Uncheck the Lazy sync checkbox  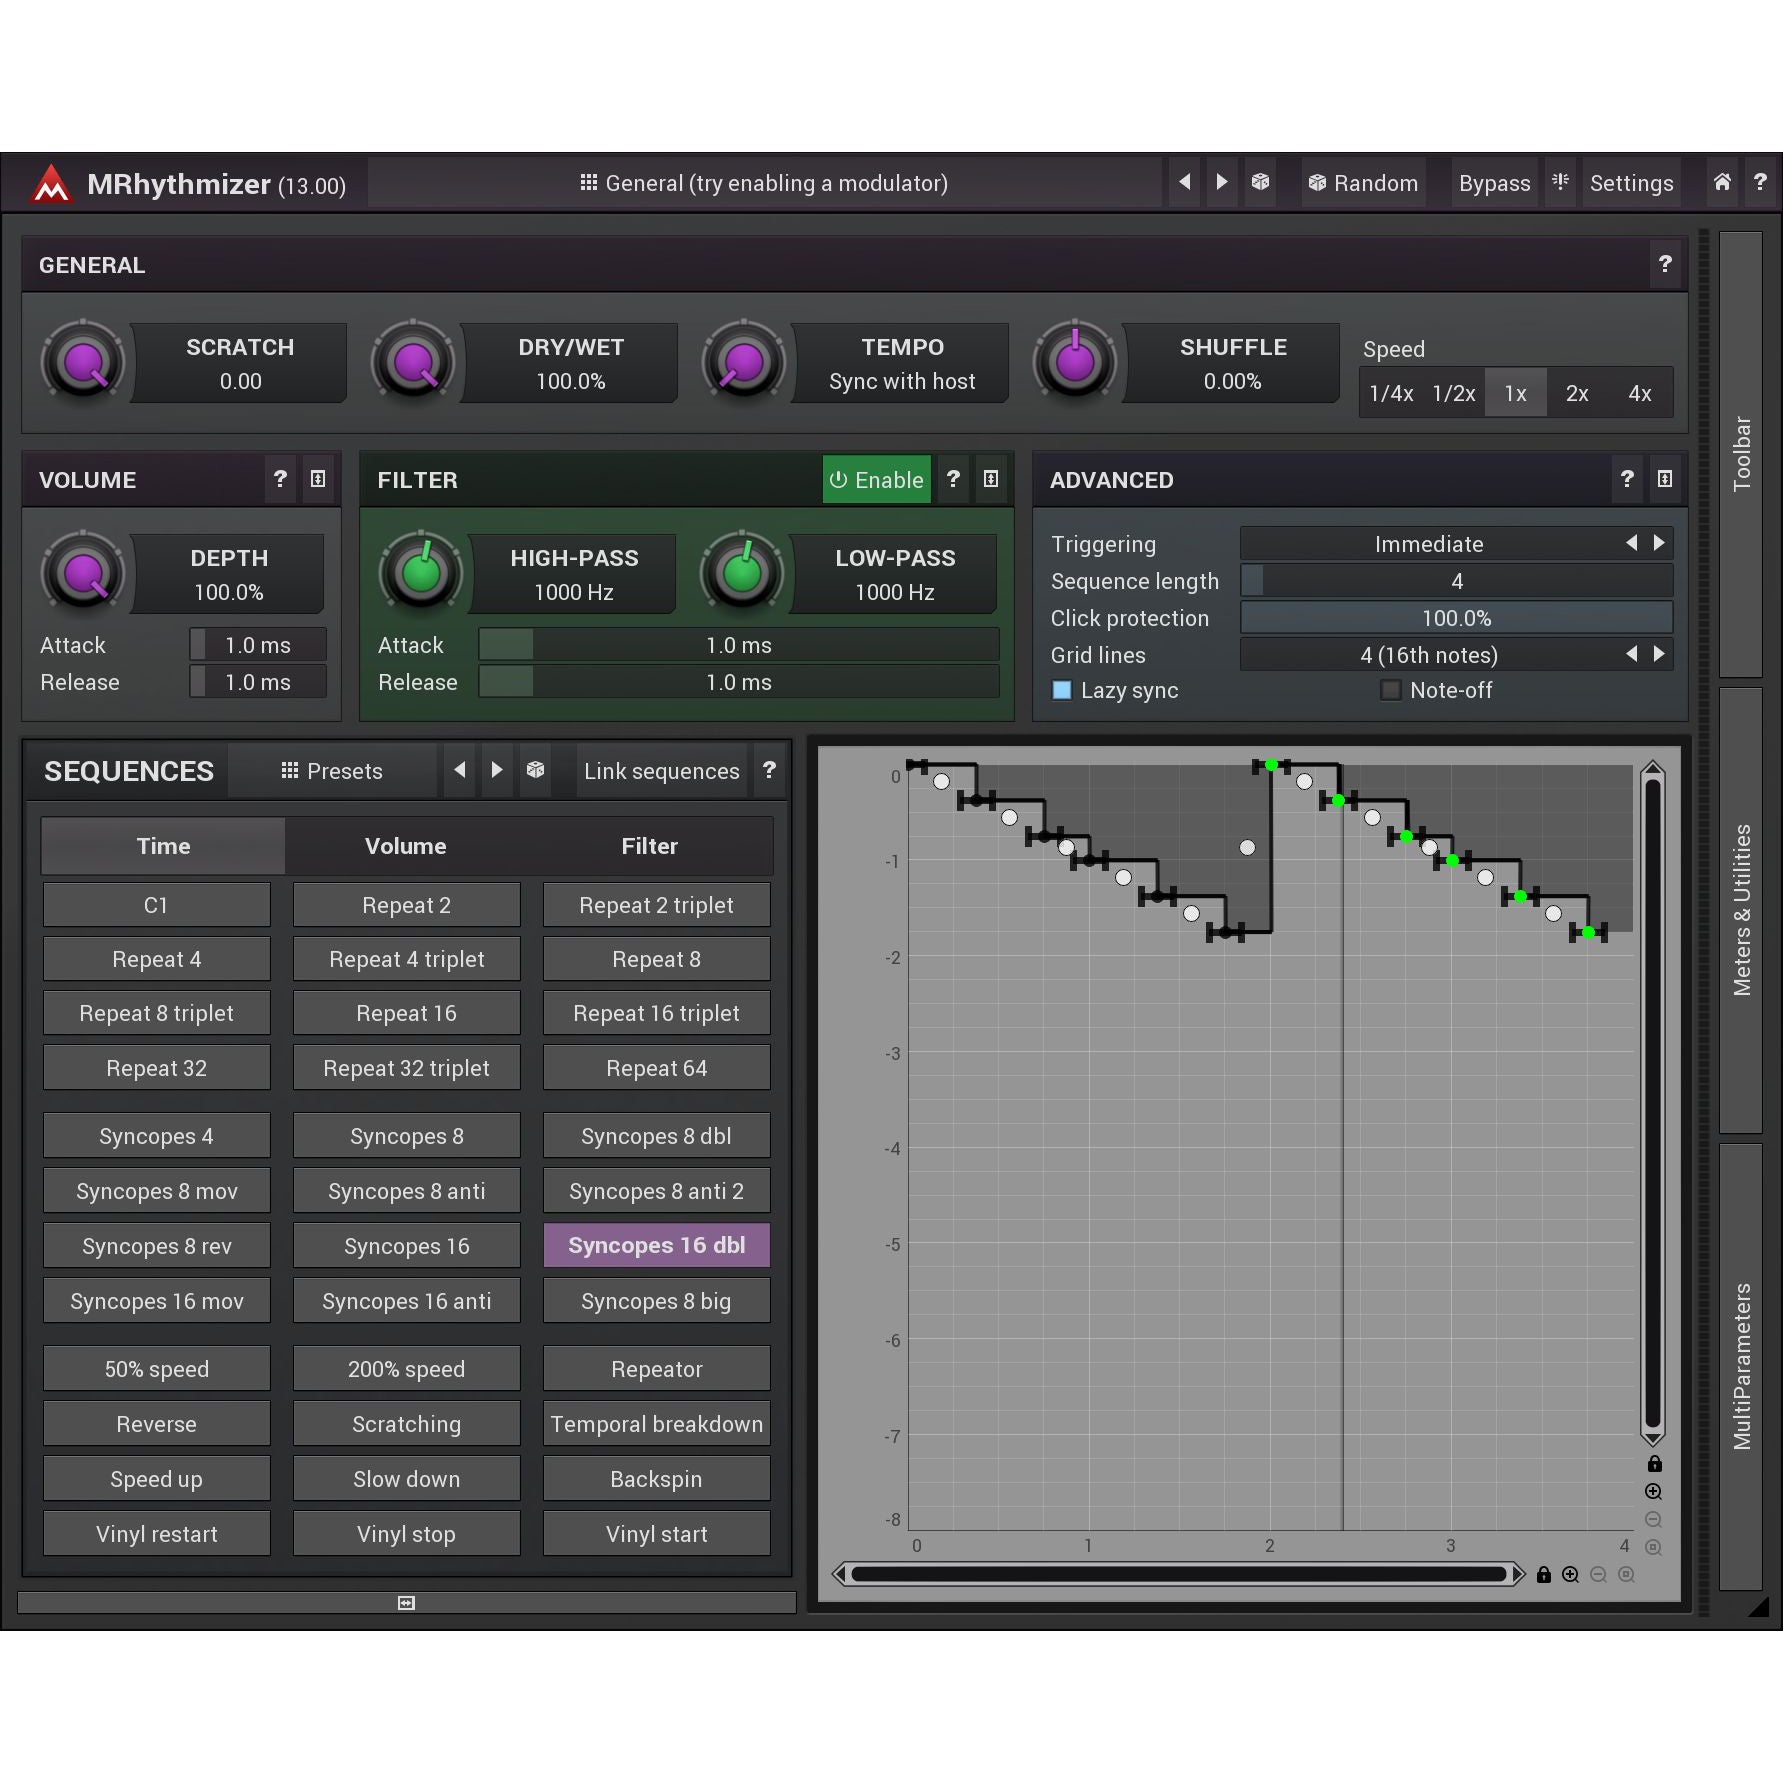pos(1062,690)
